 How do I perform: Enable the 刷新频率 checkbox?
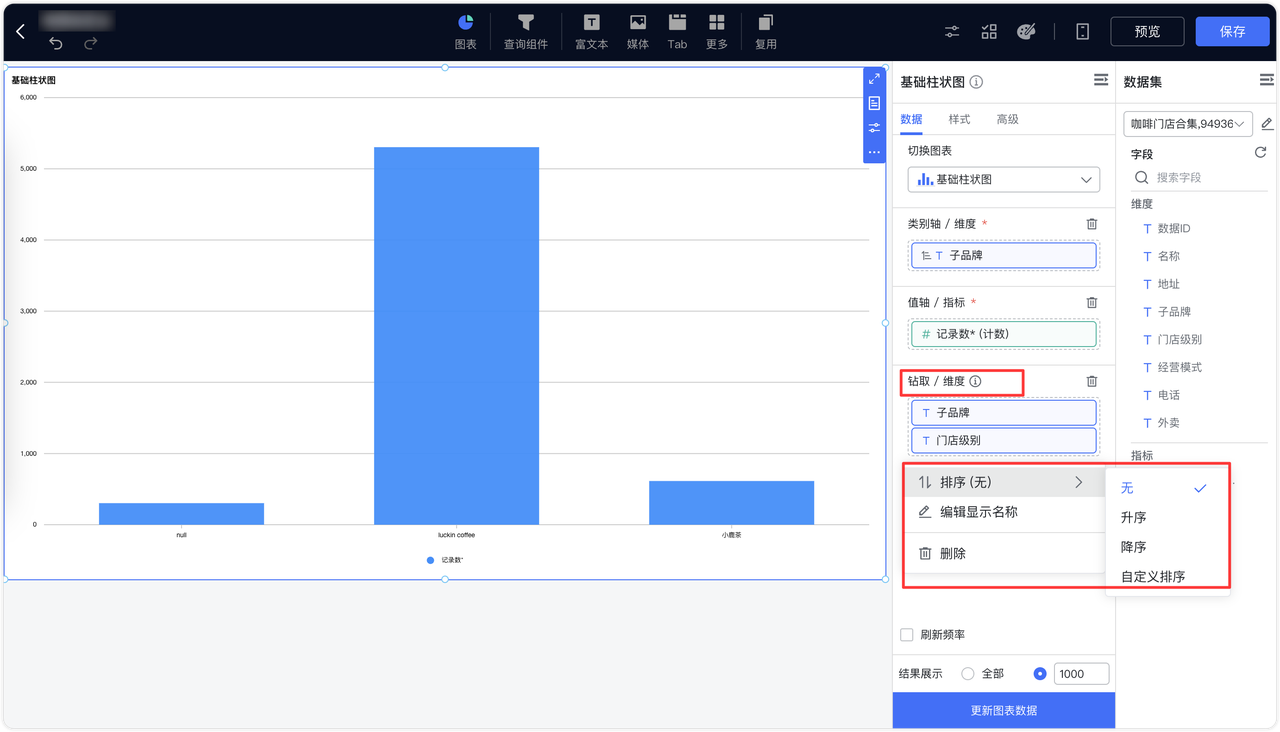[x=907, y=635]
